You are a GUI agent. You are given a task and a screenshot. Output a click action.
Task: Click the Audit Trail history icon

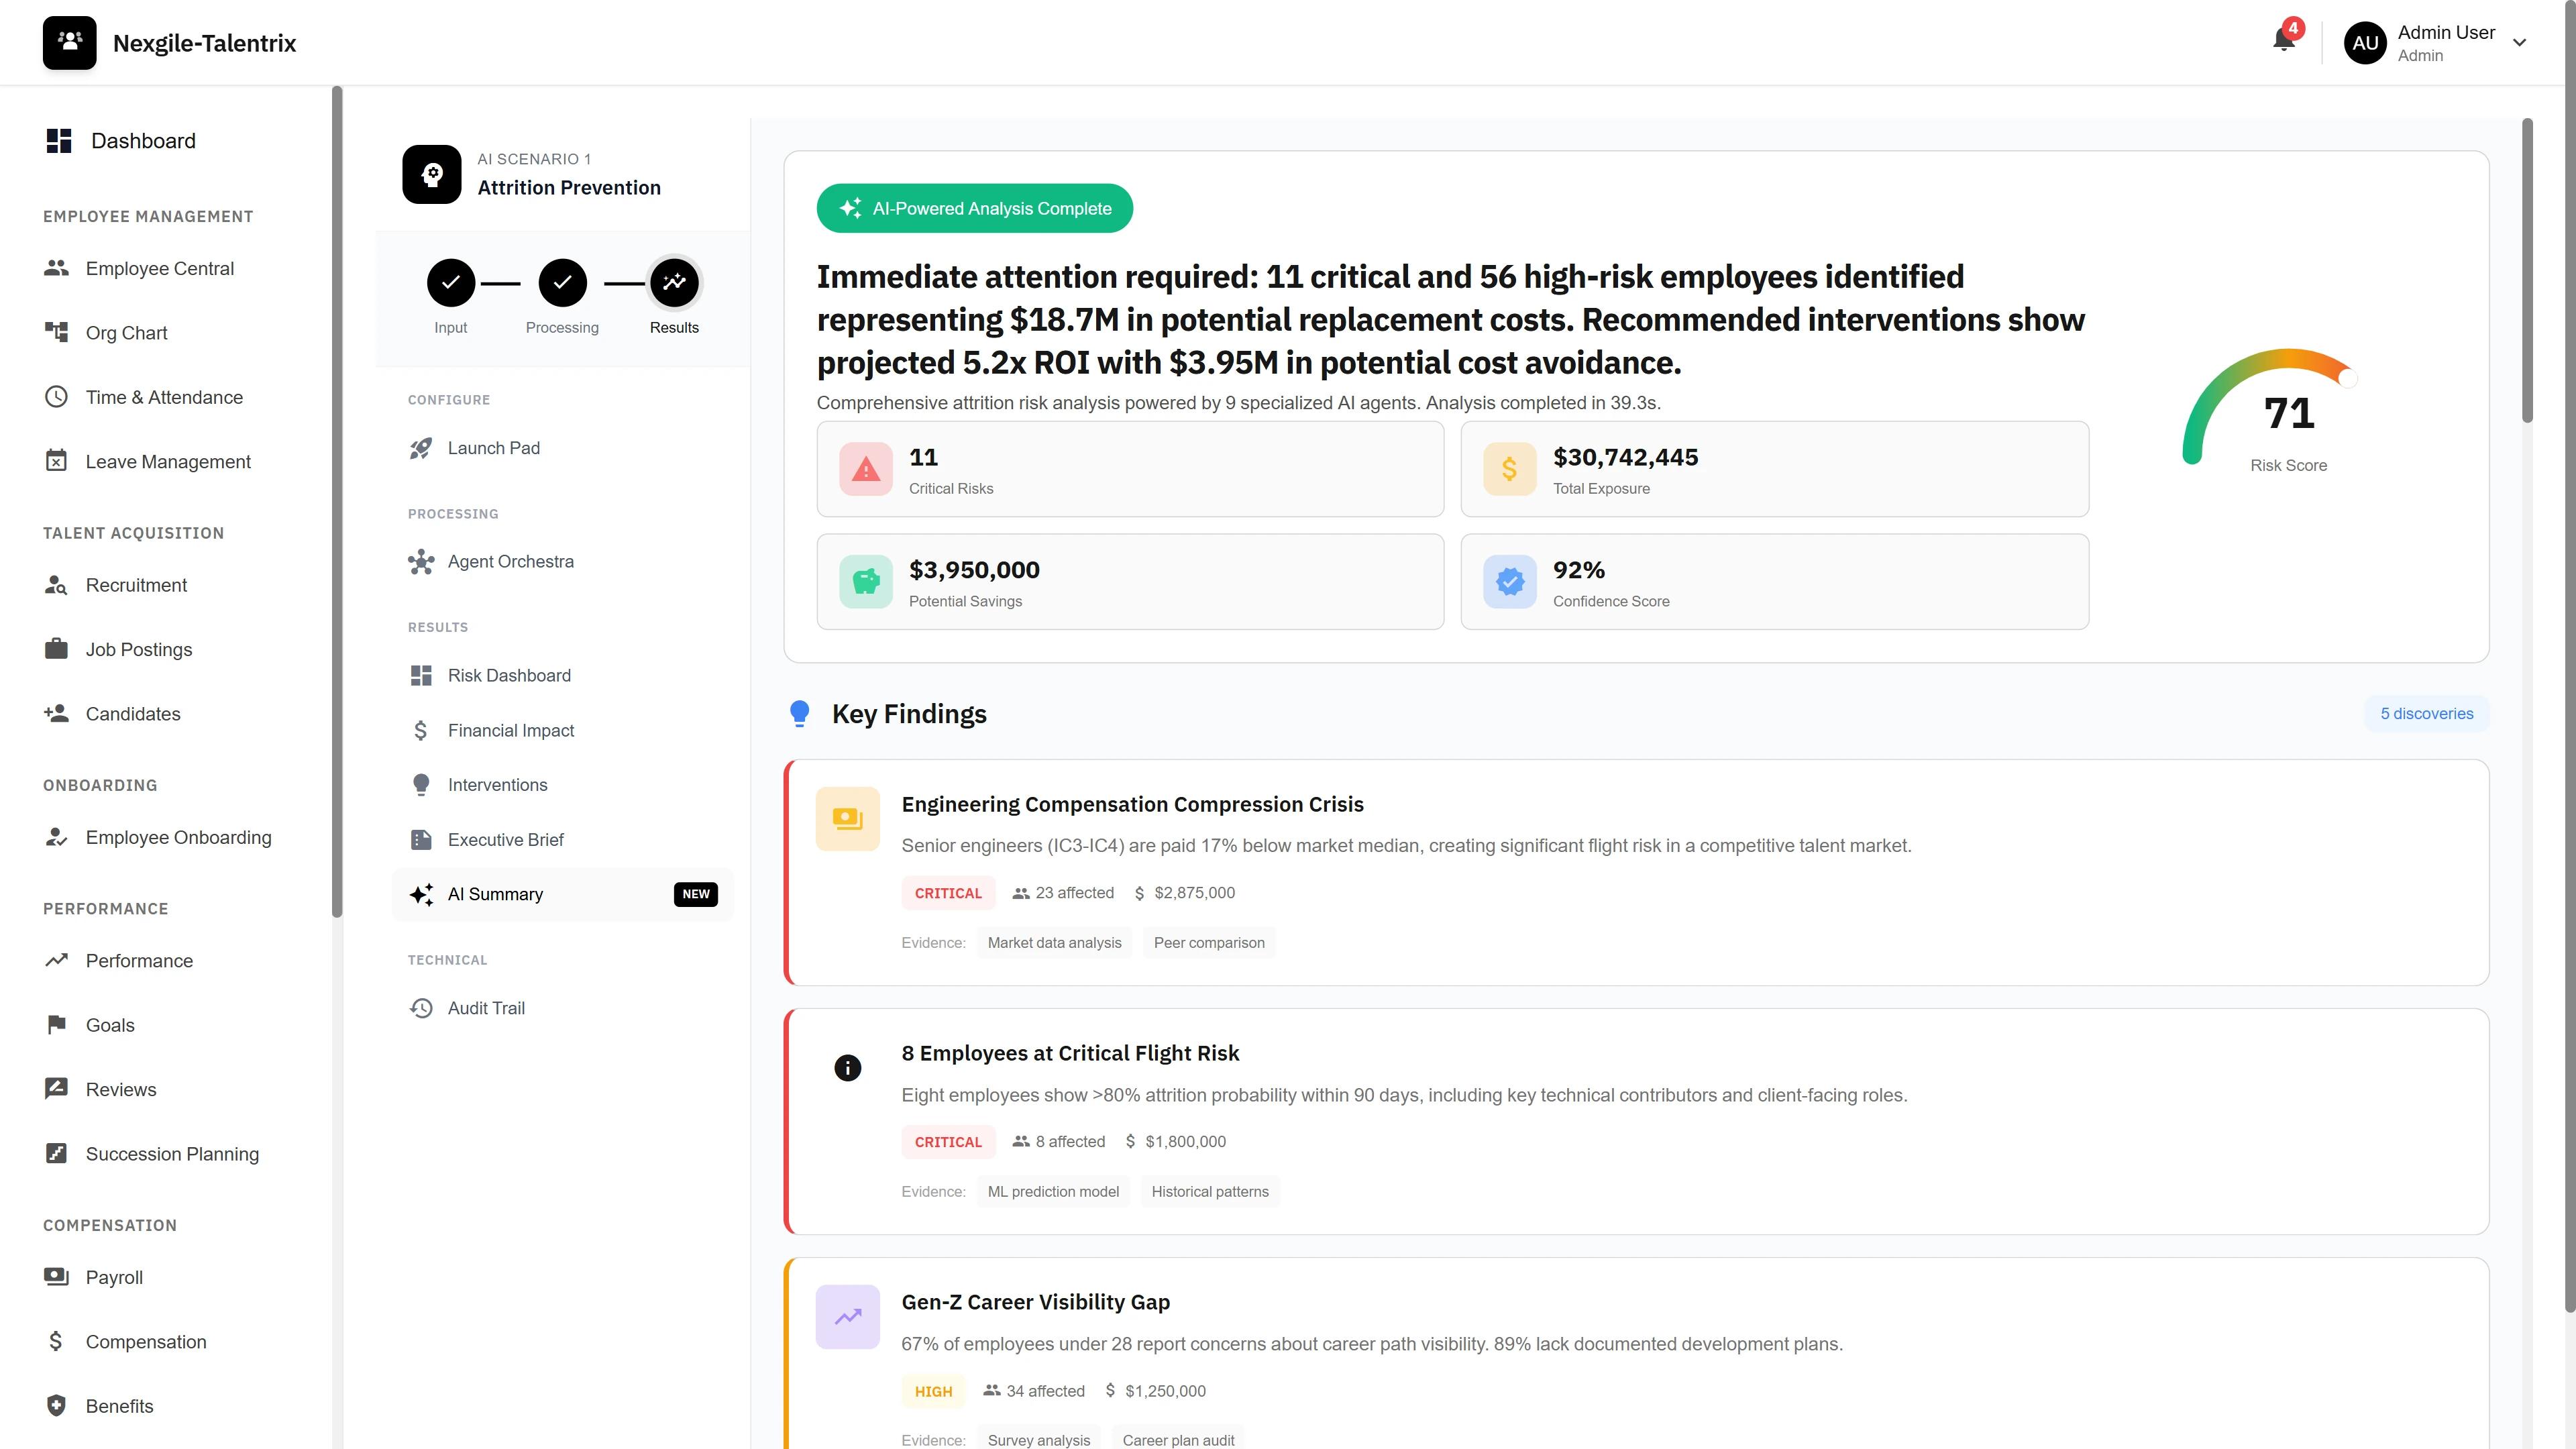pos(421,1008)
